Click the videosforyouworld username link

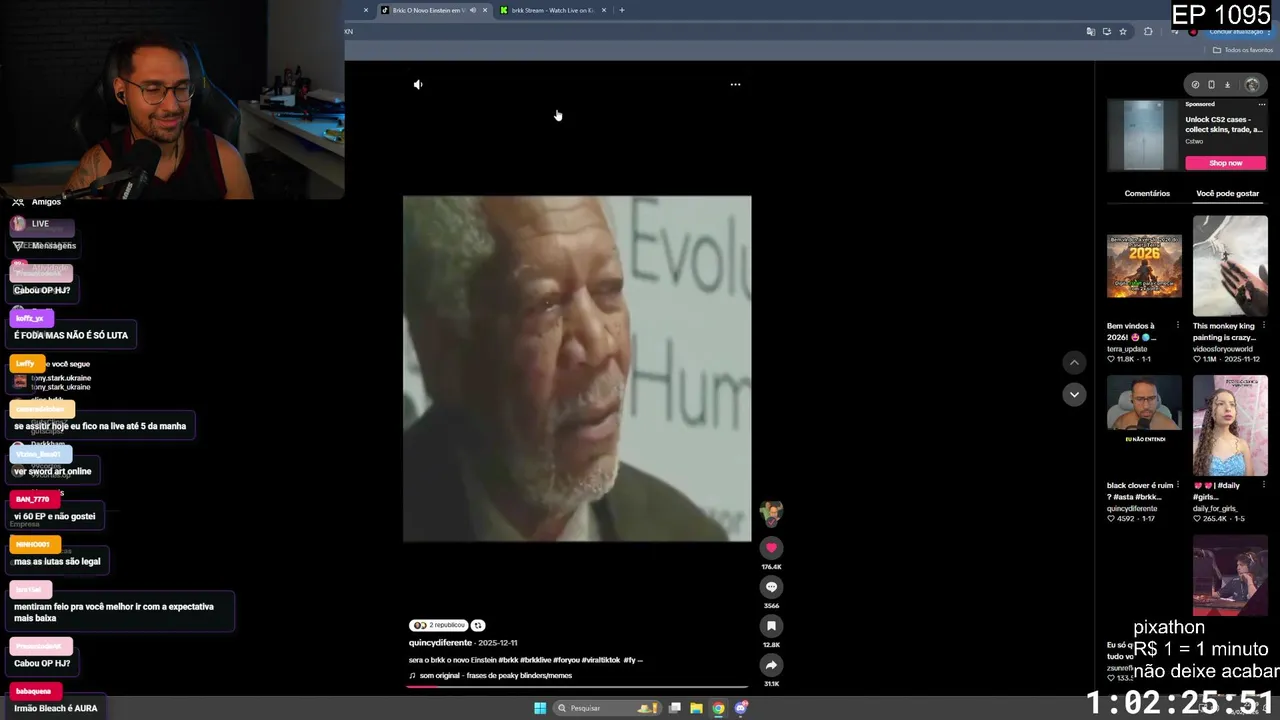coord(1222,349)
